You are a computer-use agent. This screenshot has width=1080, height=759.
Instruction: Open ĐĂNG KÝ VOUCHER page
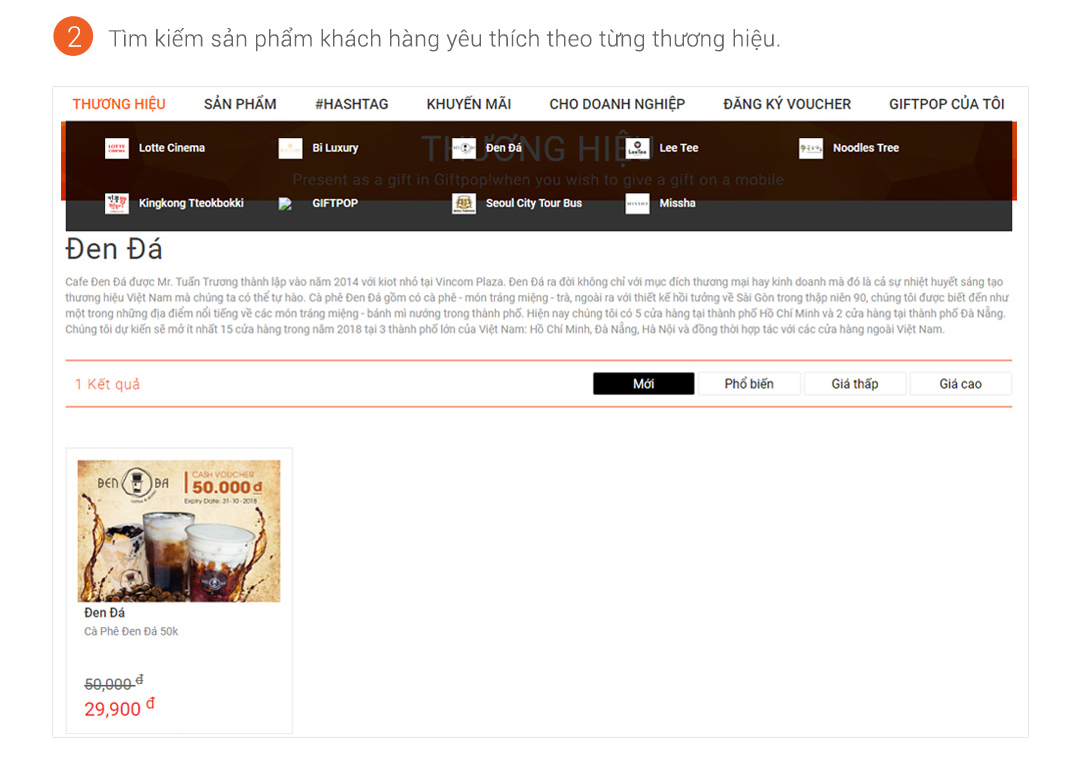[x=787, y=104]
